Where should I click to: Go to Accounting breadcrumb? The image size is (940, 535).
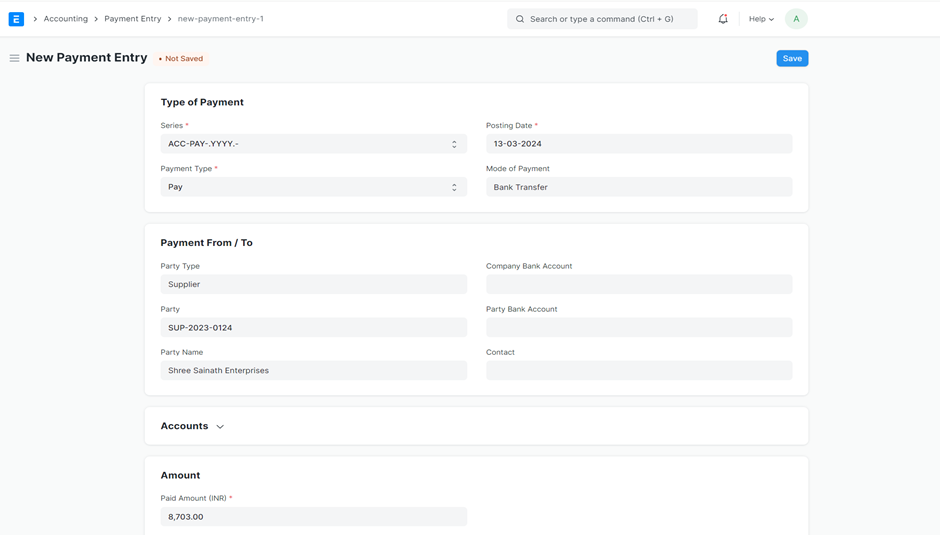click(x=65, y=19)
